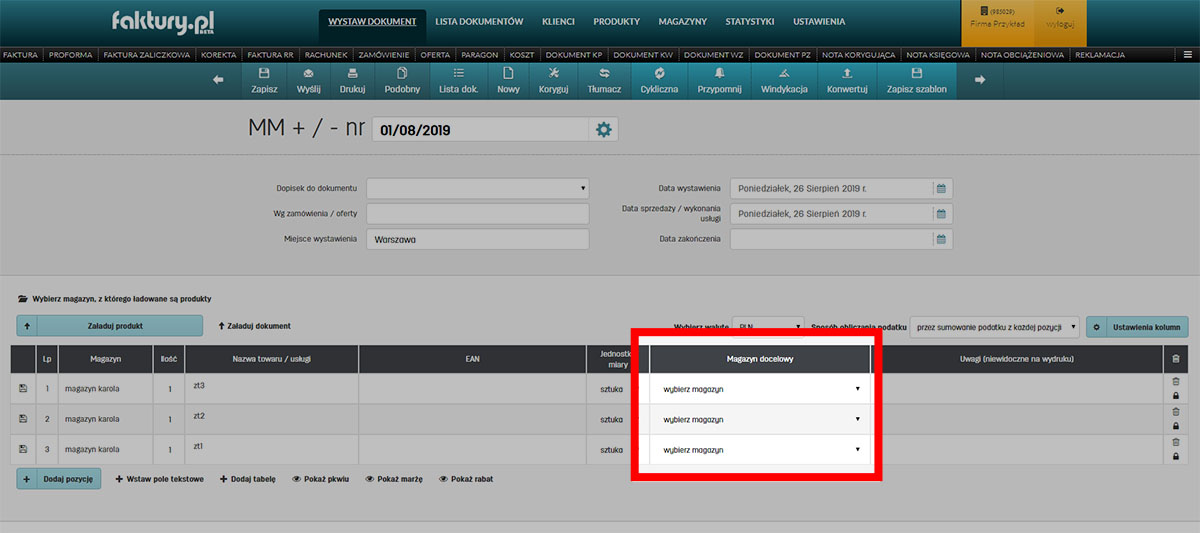Image resolution: width=1200 pixels, height=533 pixels.
Task: Create similar document with Podobny
Action: pos(402,81)
